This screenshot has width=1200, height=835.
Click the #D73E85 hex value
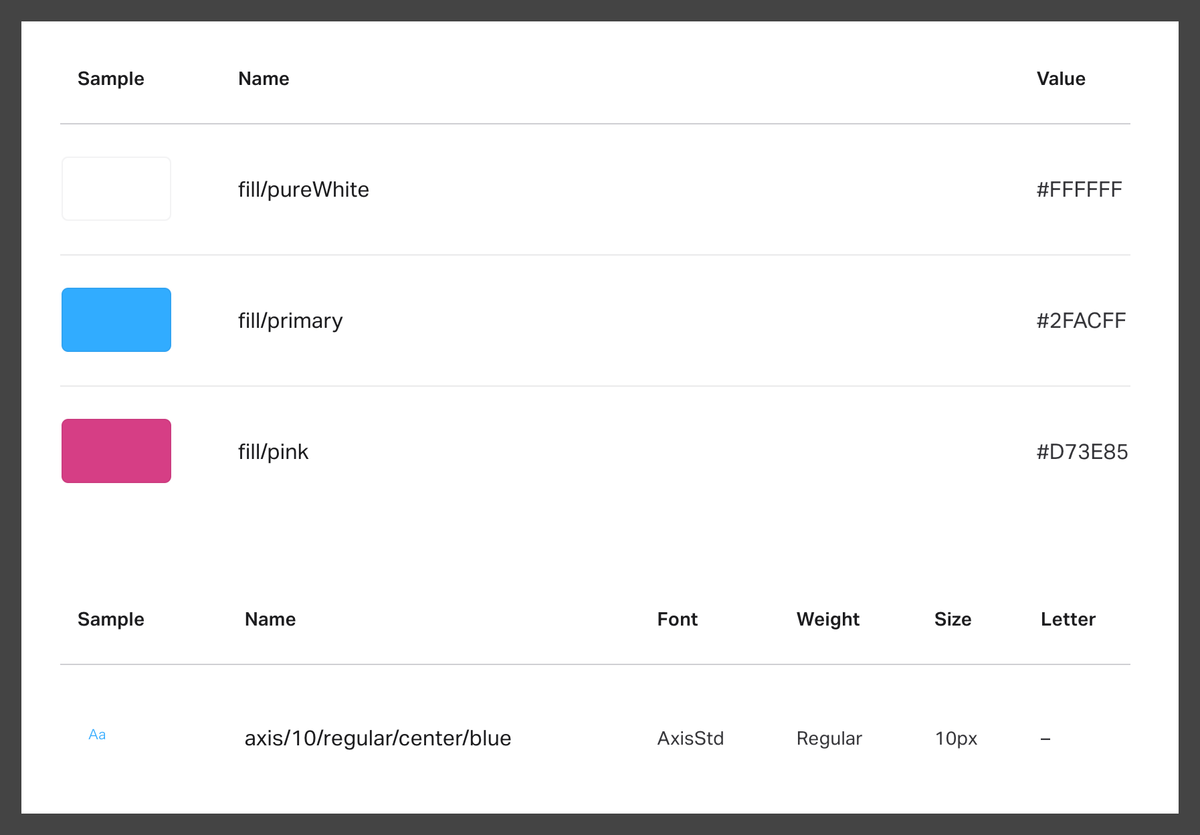1082,452
